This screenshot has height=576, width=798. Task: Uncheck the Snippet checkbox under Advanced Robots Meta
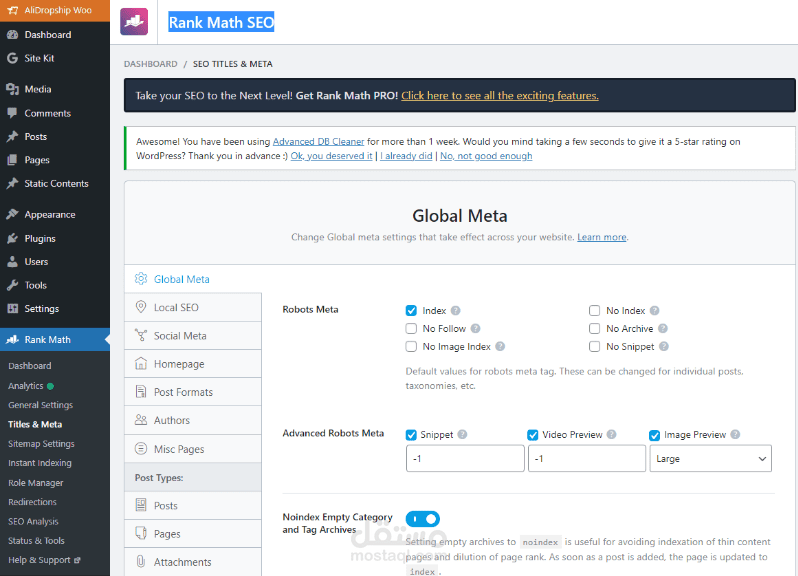411,435
